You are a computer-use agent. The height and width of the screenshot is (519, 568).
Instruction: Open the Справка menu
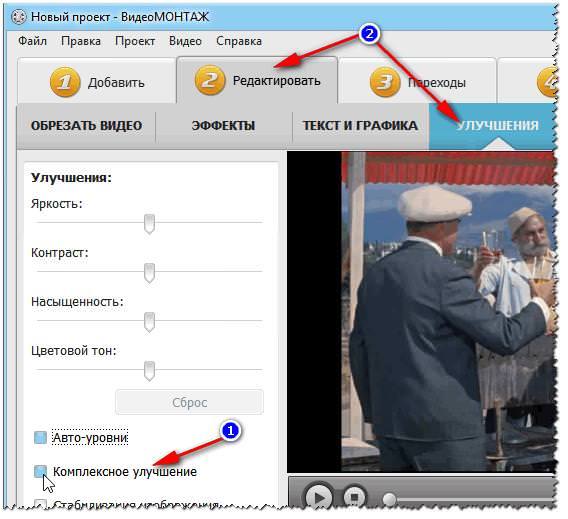tap(239, 41)
